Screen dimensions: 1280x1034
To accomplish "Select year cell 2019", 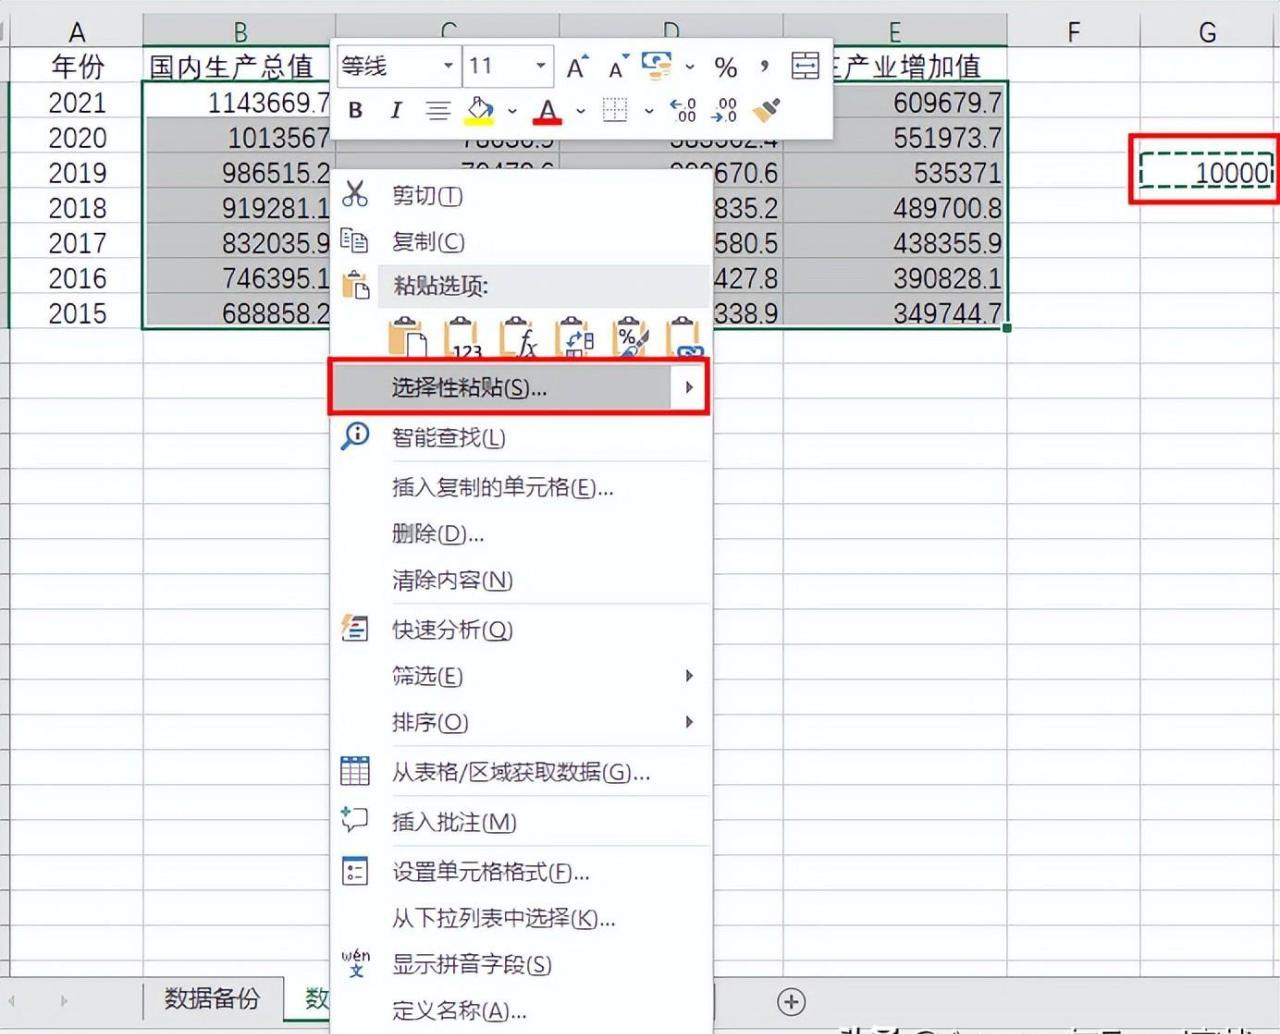I will (77, 172).
